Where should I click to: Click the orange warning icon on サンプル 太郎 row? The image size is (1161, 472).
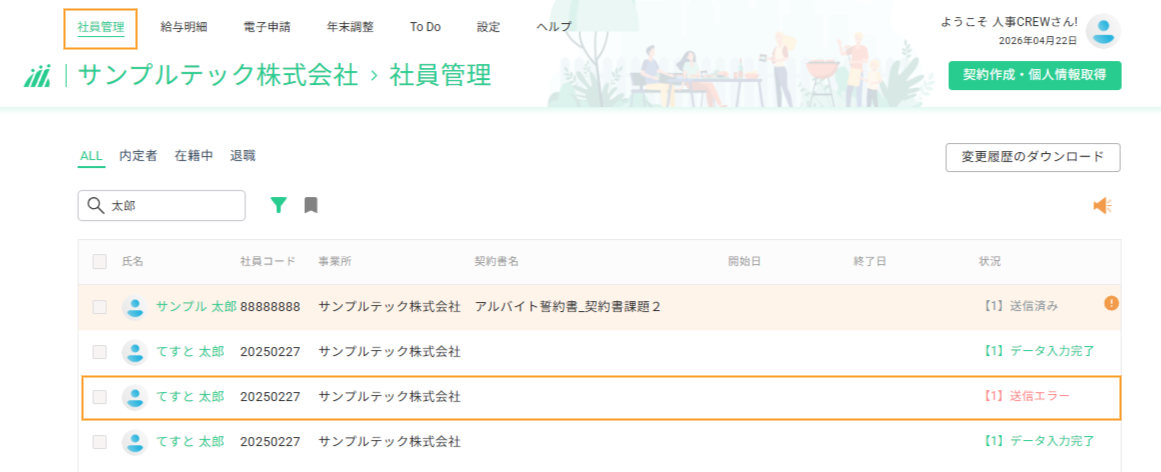1111,302
